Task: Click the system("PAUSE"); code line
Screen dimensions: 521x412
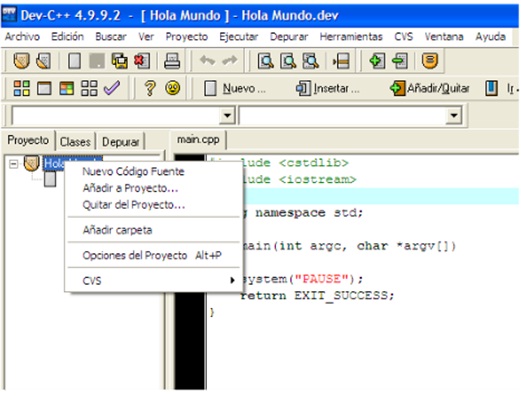Action: pos(302,279)
